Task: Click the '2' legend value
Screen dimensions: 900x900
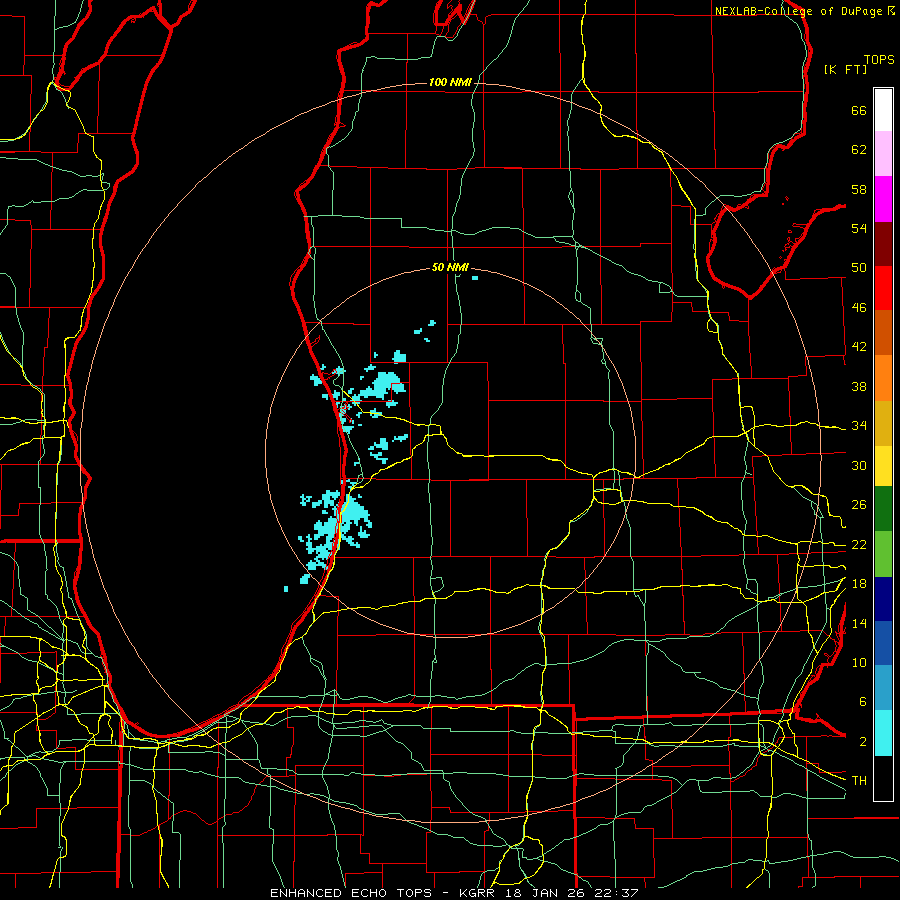Action: coord(862,742)
